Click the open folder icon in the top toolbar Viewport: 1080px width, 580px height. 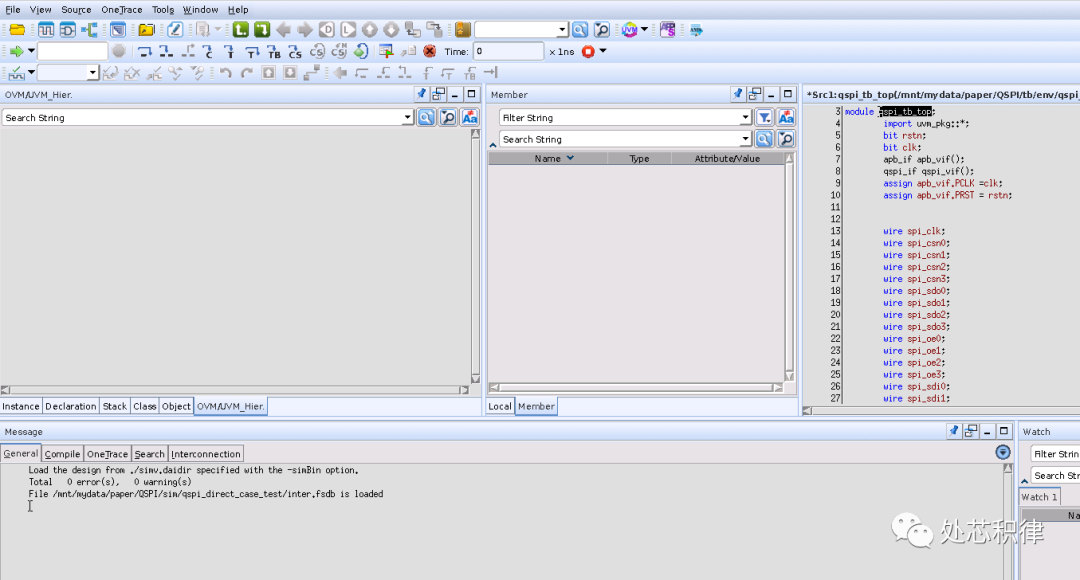click(x=17, y=30)
